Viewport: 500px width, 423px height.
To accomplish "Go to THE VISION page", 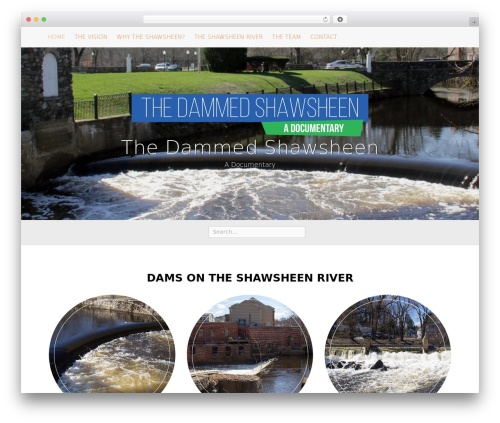I will click(91, 37).
